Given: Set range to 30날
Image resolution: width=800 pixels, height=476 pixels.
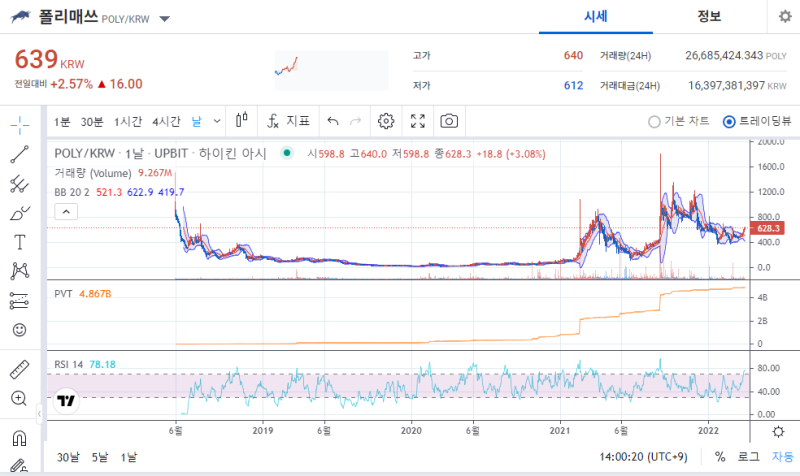Looking at the screenshot, I should pos(68,457).
